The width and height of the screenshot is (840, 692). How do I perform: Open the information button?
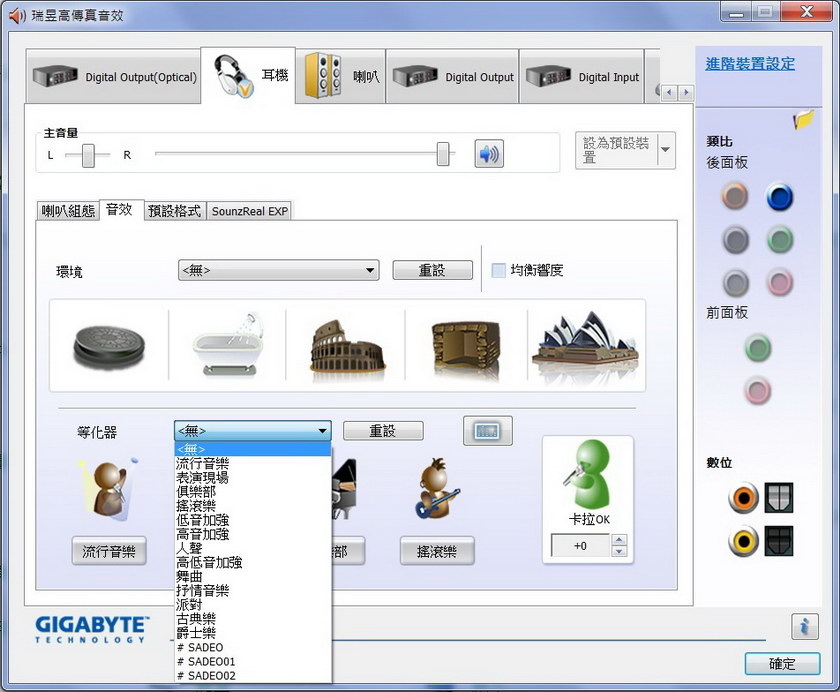805,627
